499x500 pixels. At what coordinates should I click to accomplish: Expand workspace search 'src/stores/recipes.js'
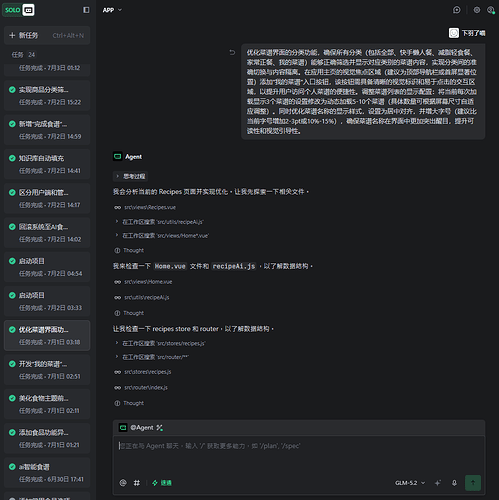[x=160, y=343]
